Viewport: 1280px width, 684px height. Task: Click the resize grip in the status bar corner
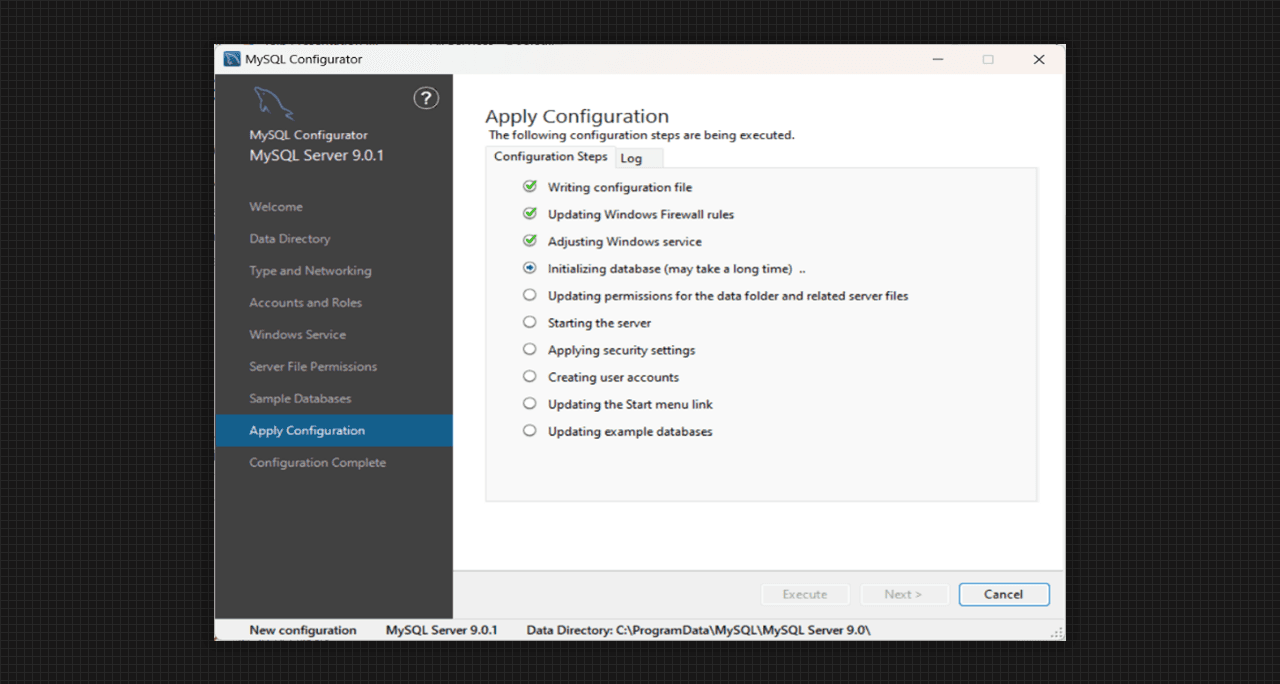(x=1057, y=633)
